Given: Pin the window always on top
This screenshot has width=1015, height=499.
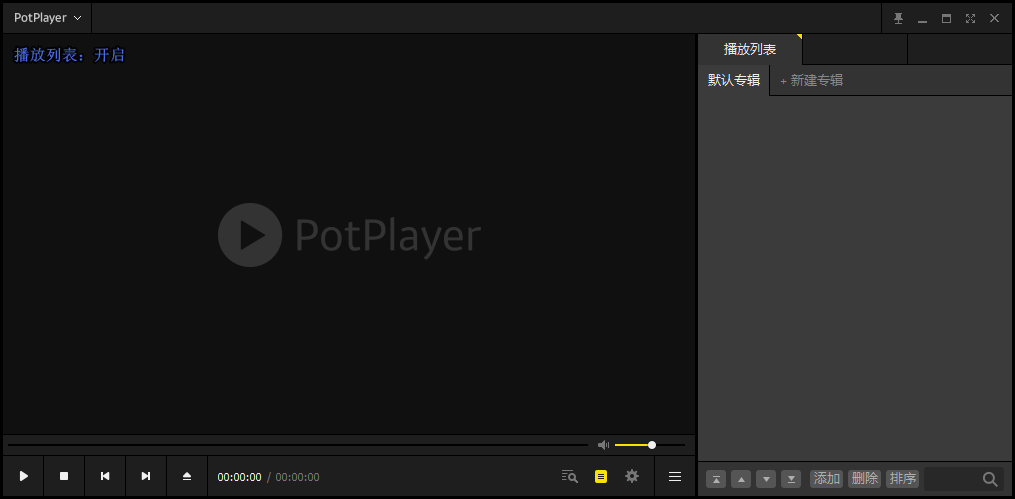Looking at the screenshot, I should click(898, 18).
